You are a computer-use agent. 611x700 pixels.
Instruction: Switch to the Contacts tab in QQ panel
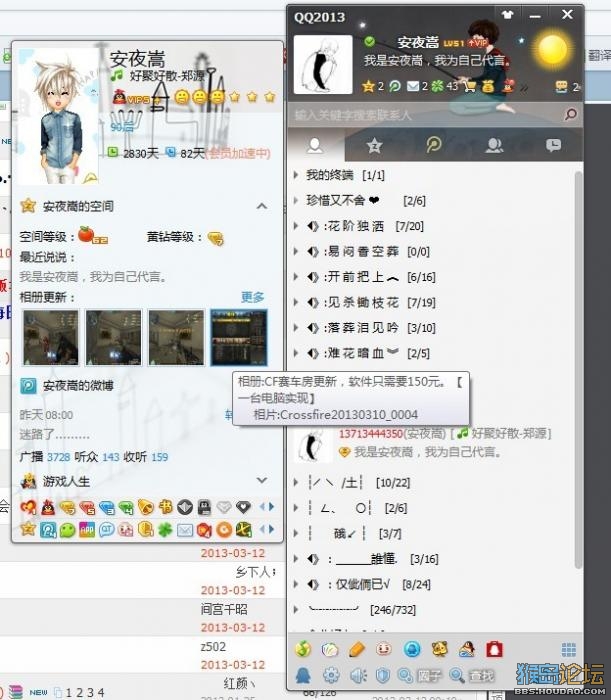[x=315, y=145]
